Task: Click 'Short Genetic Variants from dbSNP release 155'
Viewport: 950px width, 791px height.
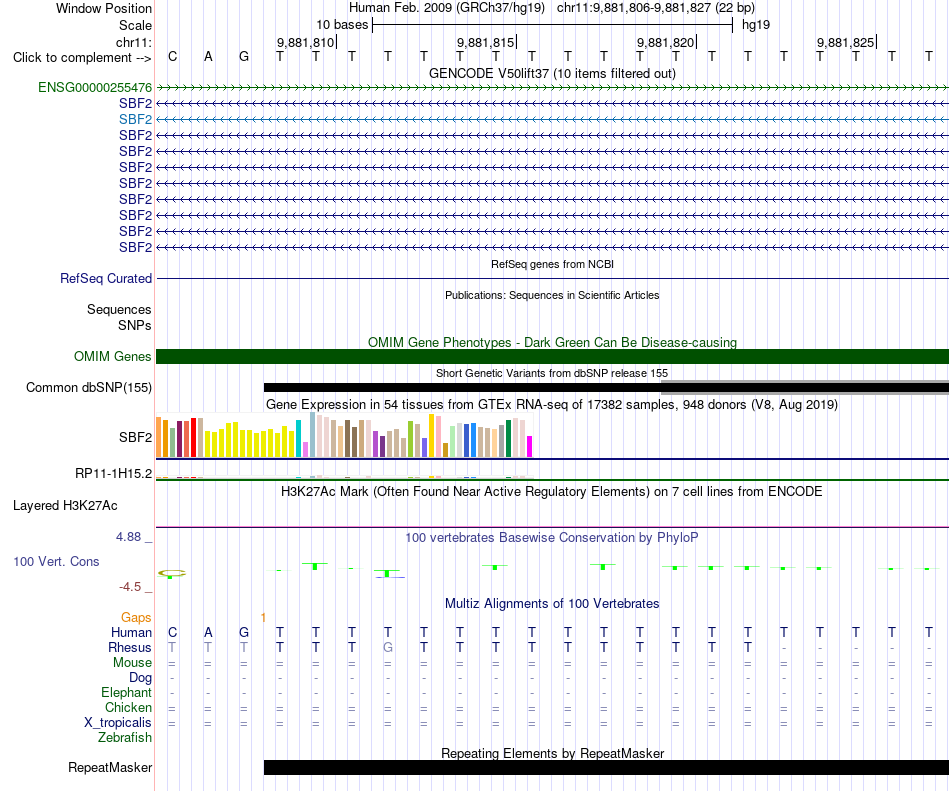Action: pyautogui.click(x=552, y=373)
